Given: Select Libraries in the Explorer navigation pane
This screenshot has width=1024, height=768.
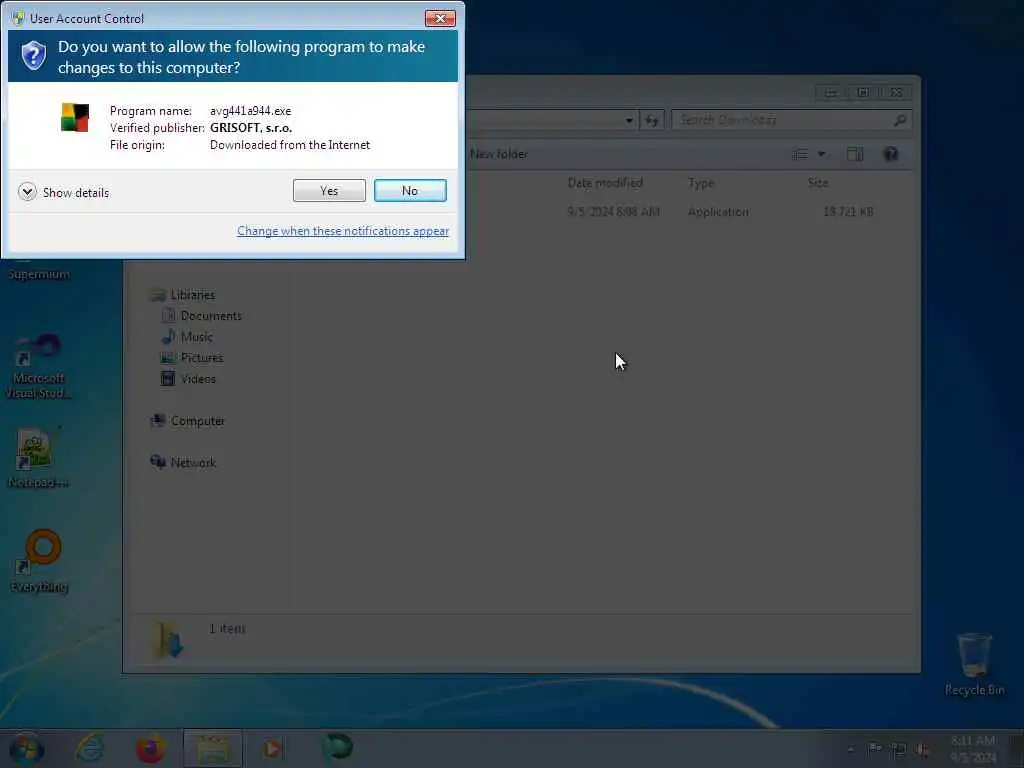Looking at the screenshot, I should pos(193,295).
